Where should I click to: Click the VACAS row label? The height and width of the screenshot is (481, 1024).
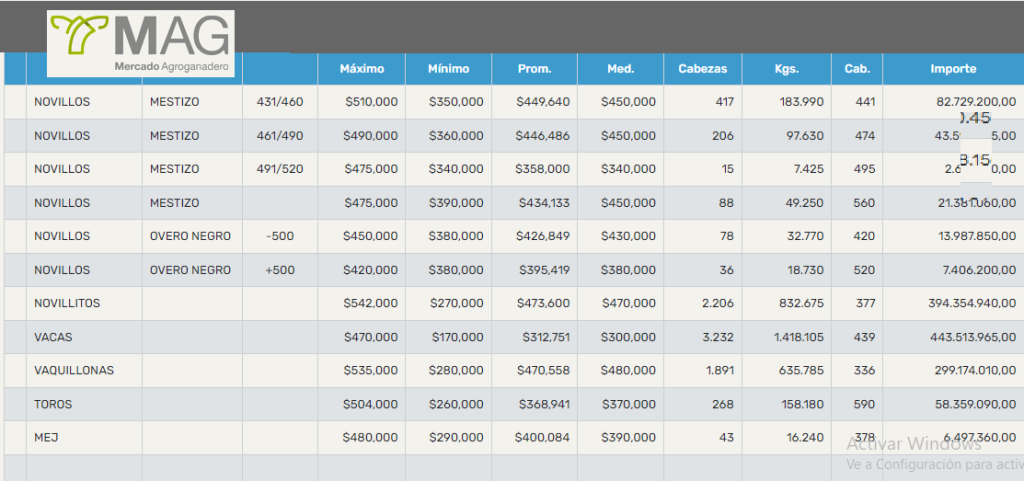click(53, 337)
